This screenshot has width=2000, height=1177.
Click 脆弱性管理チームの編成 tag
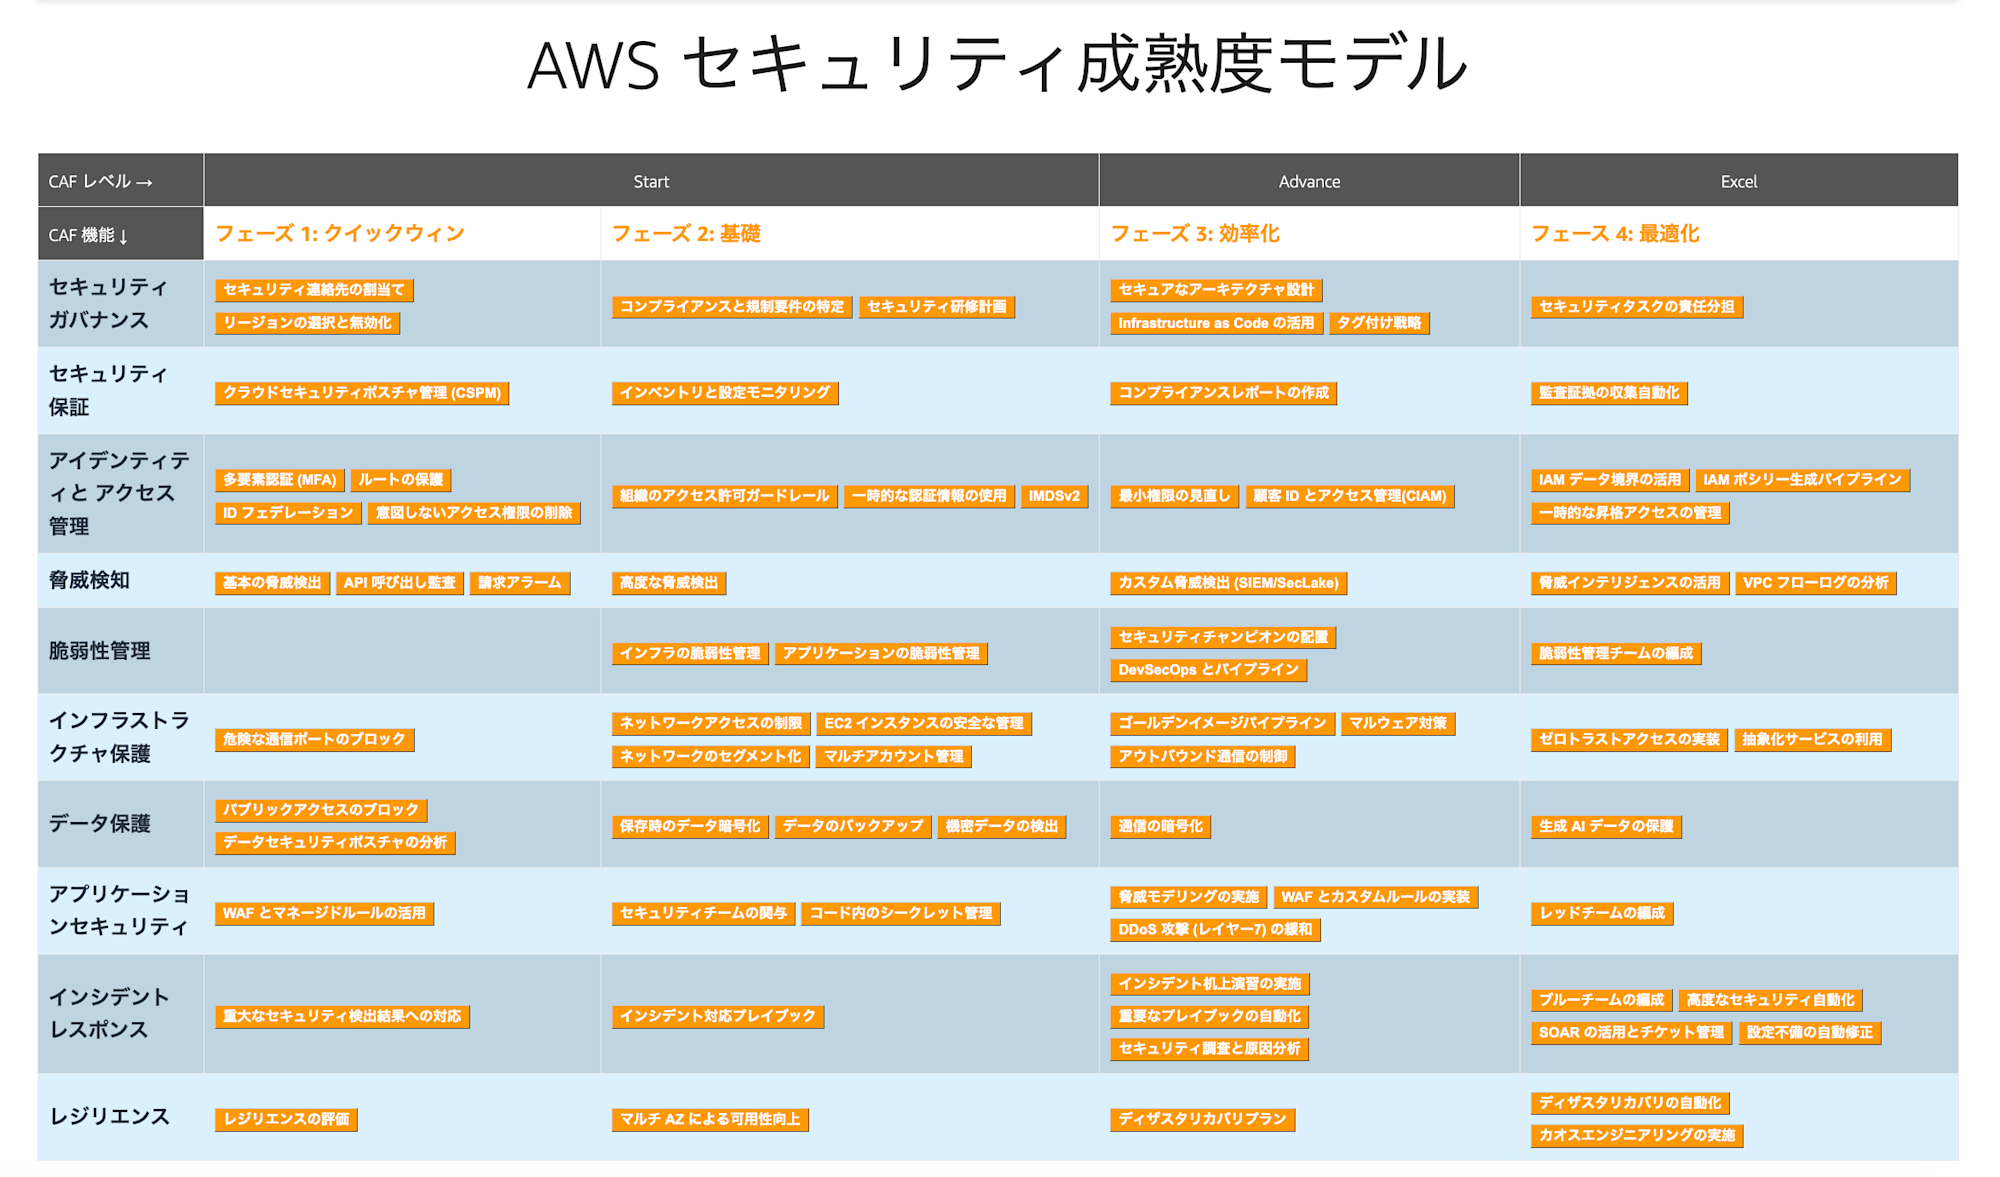(1616, 654)
